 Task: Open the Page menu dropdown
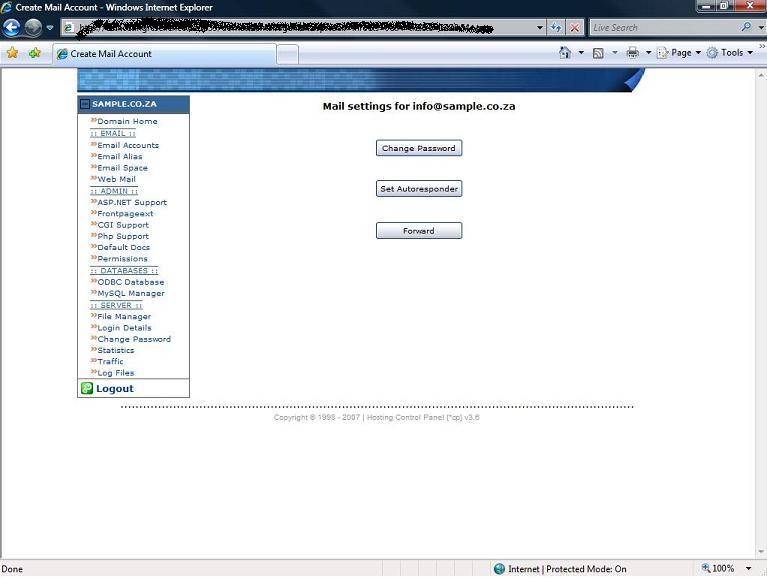(x=680, y=53)
